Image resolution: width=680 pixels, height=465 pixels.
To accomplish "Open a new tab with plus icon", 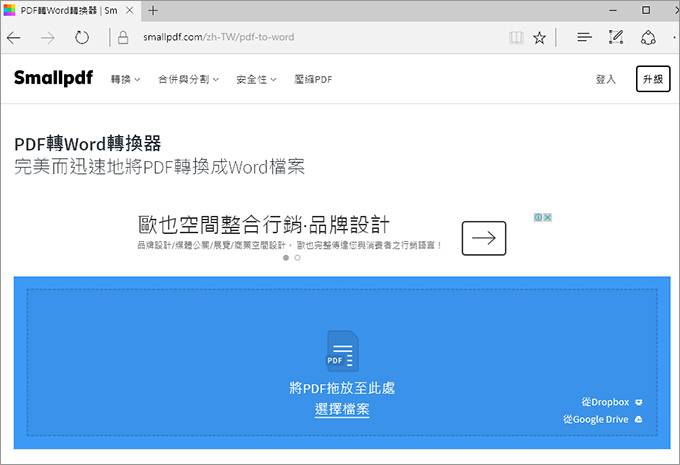I will pos(153,10).
